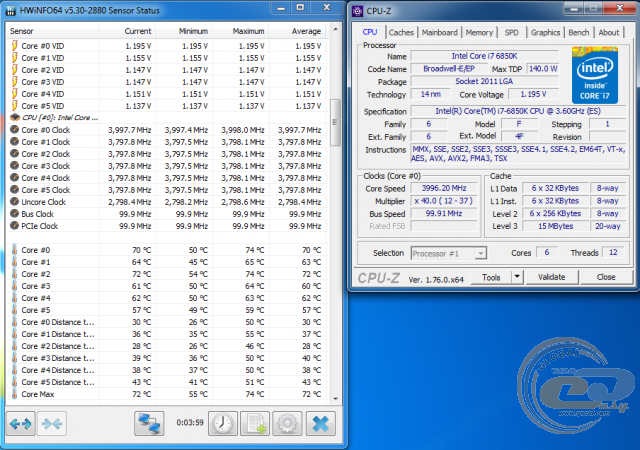
Task: Click the blue X close sensors icon
Action: pyautogui.click(x=320, y=423)
